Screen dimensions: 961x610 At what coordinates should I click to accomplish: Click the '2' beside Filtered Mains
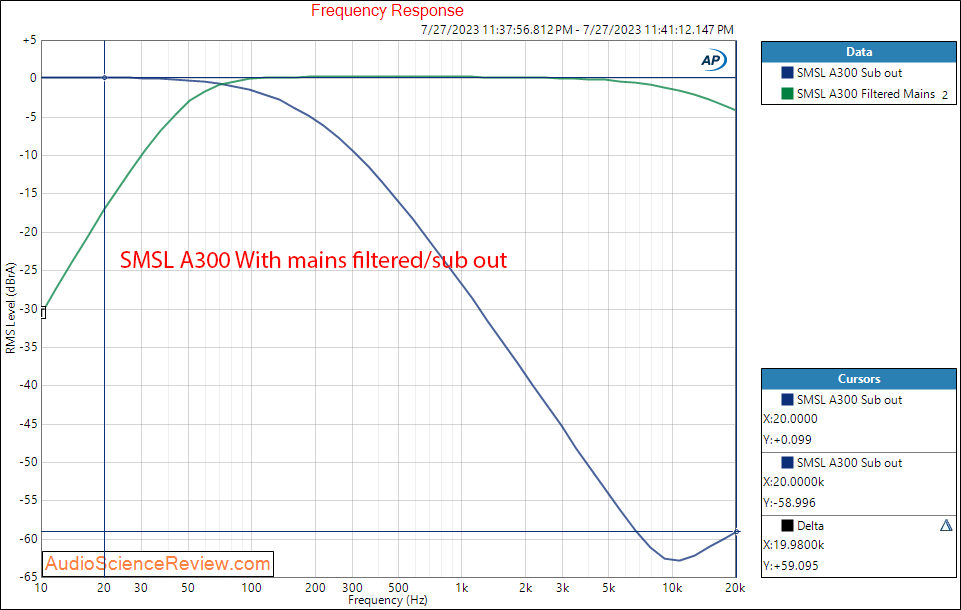click(x=945, y=95)
